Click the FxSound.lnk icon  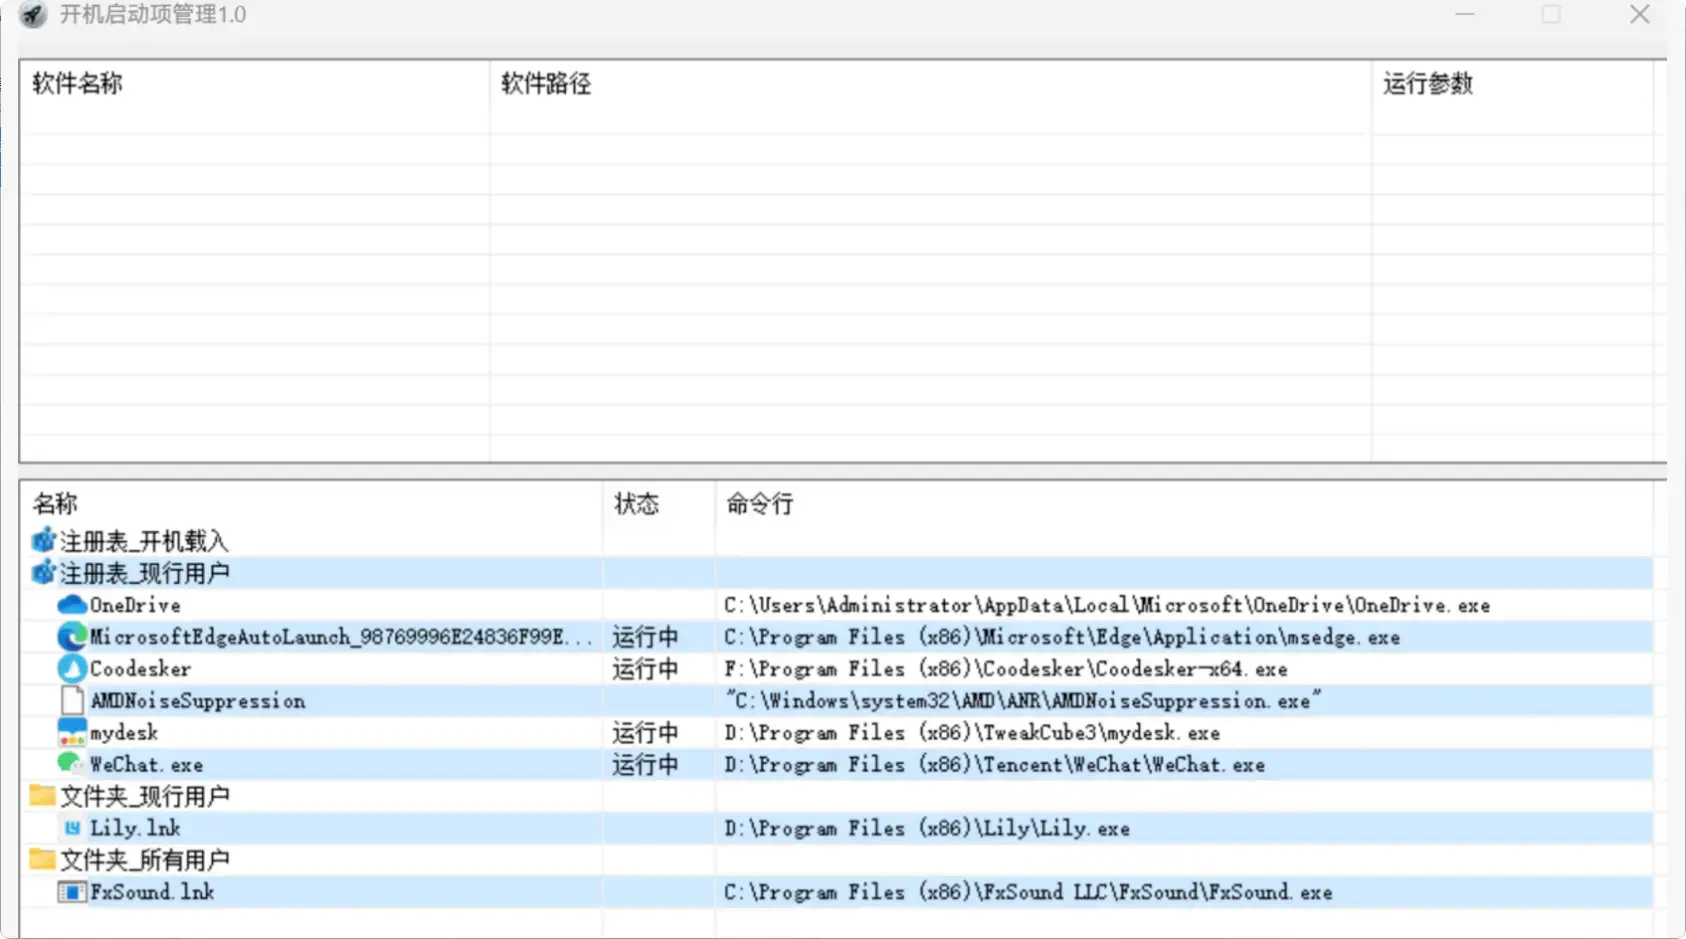72,892
